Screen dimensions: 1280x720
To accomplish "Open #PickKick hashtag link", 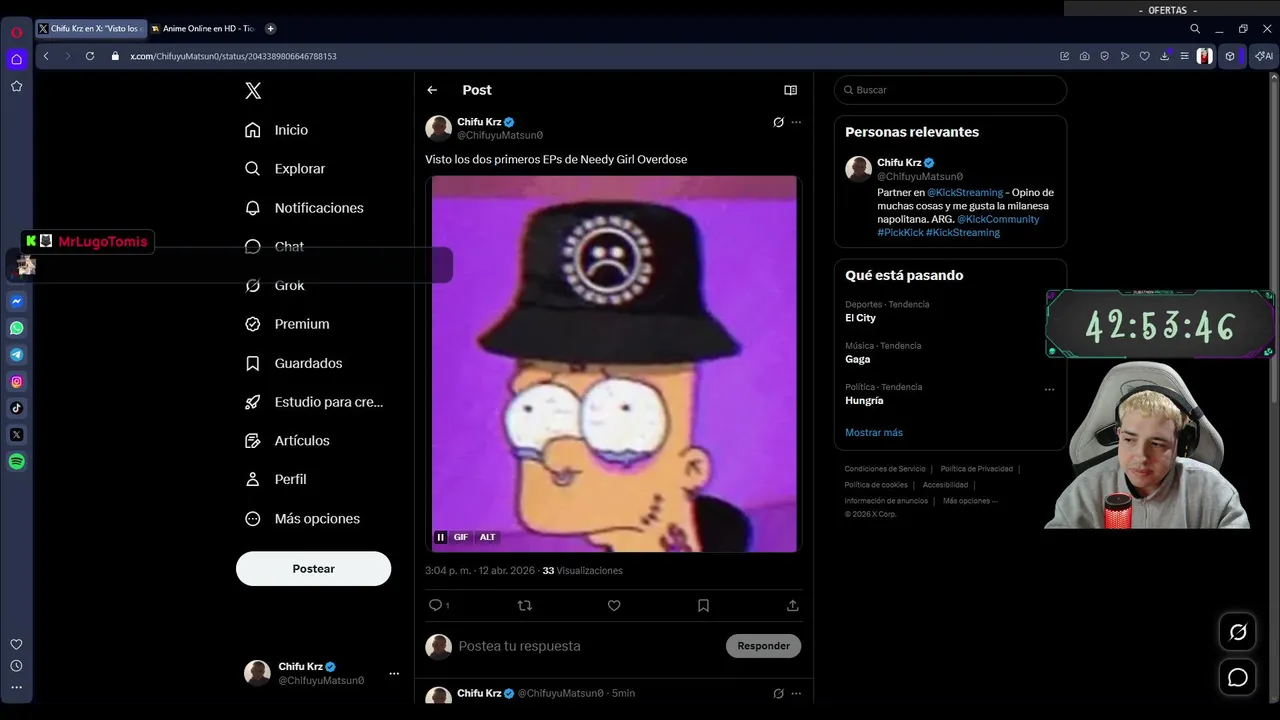I will tap(900, 232).
